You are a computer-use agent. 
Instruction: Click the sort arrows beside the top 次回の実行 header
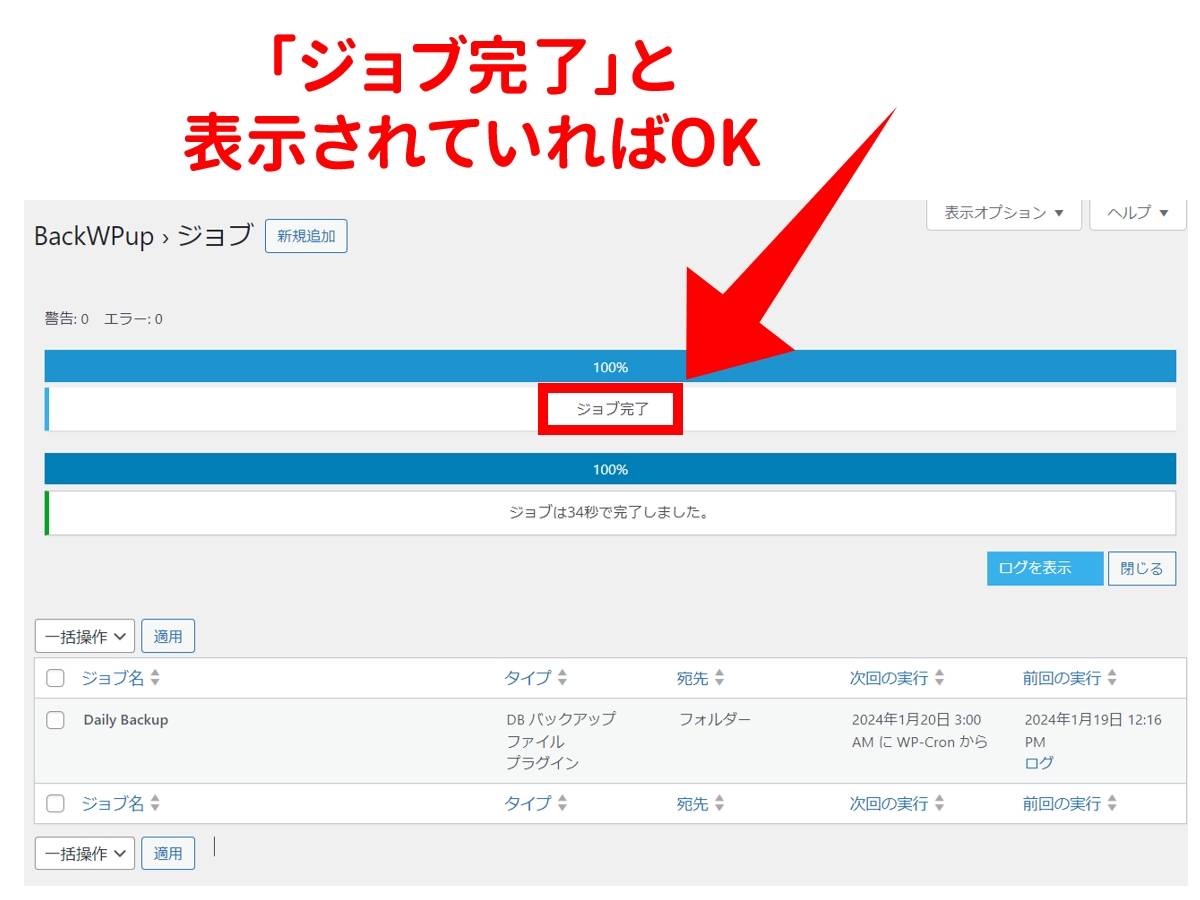[939, 678]
